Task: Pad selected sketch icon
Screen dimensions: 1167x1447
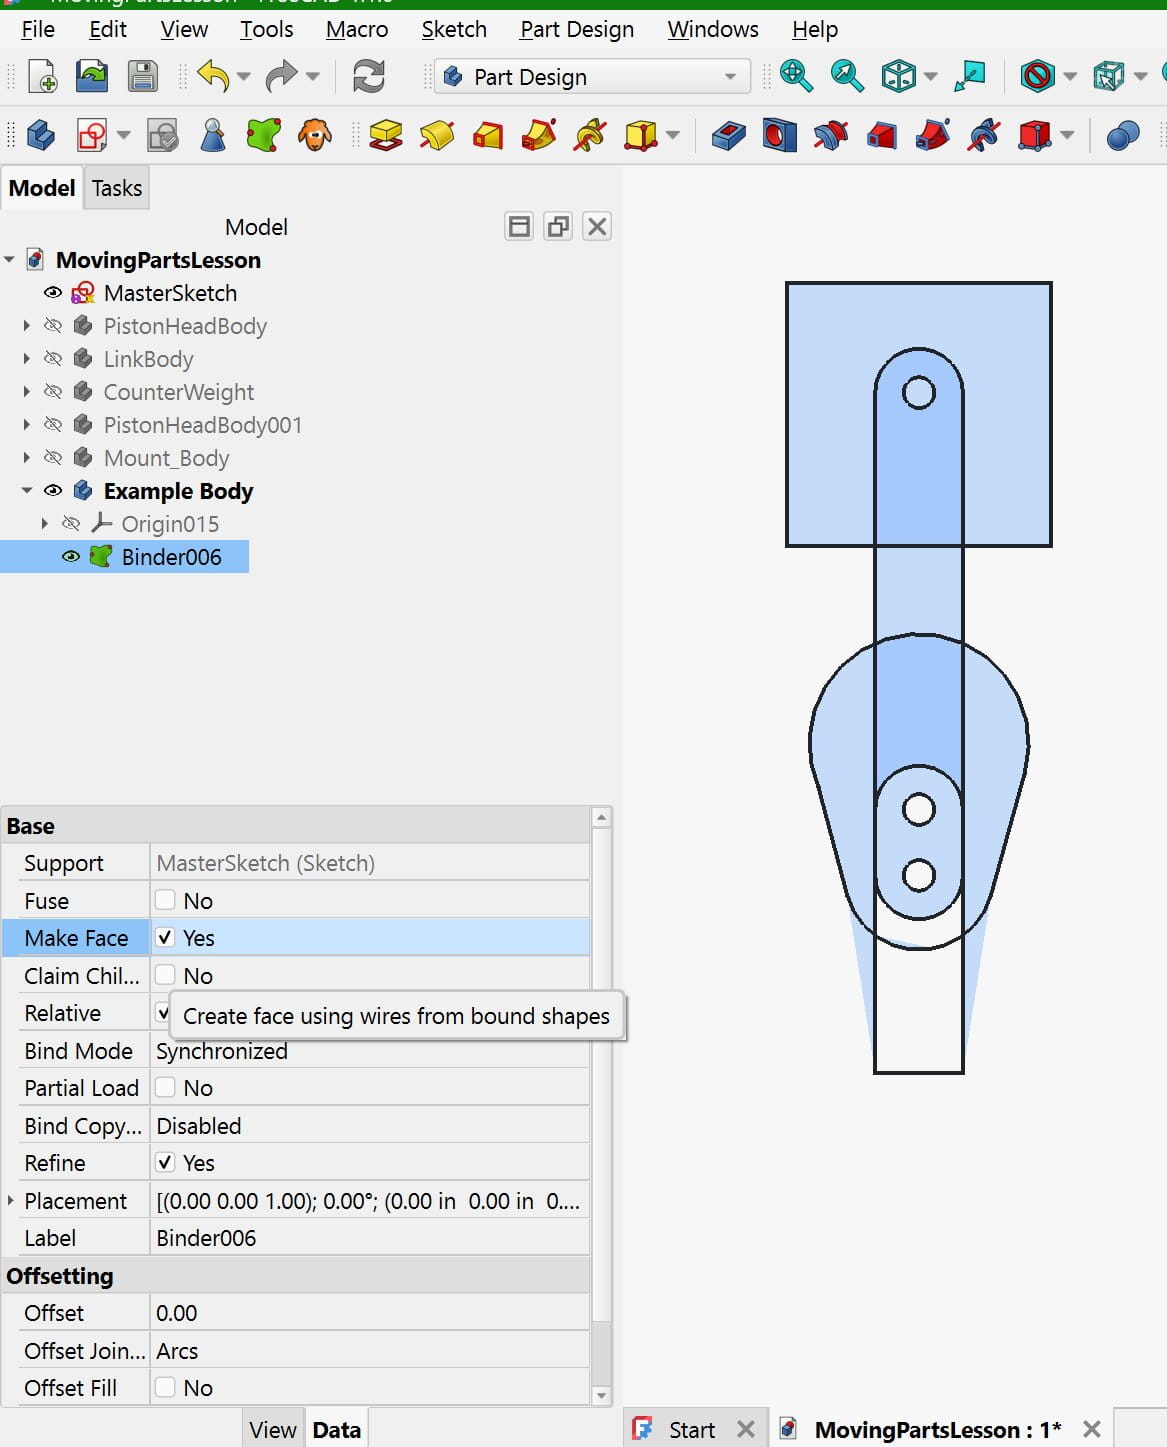Action: 386,134
